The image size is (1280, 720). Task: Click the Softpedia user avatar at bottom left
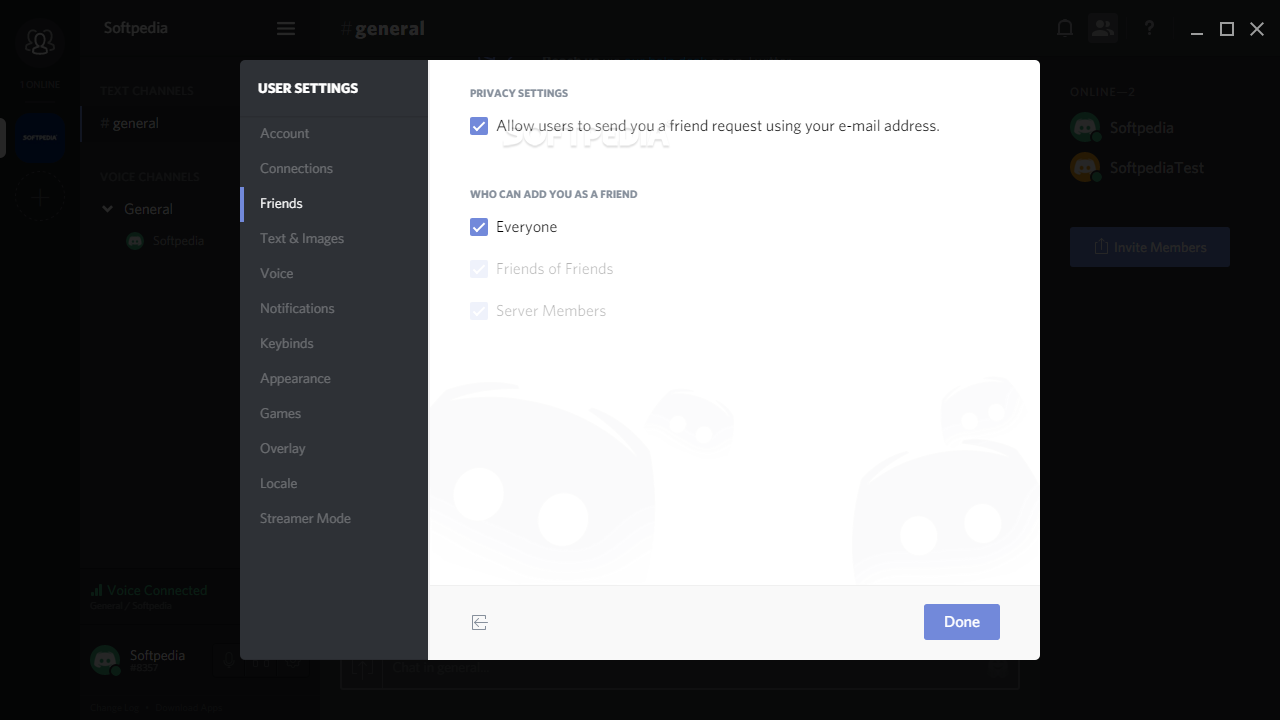(x=105, y=660)
